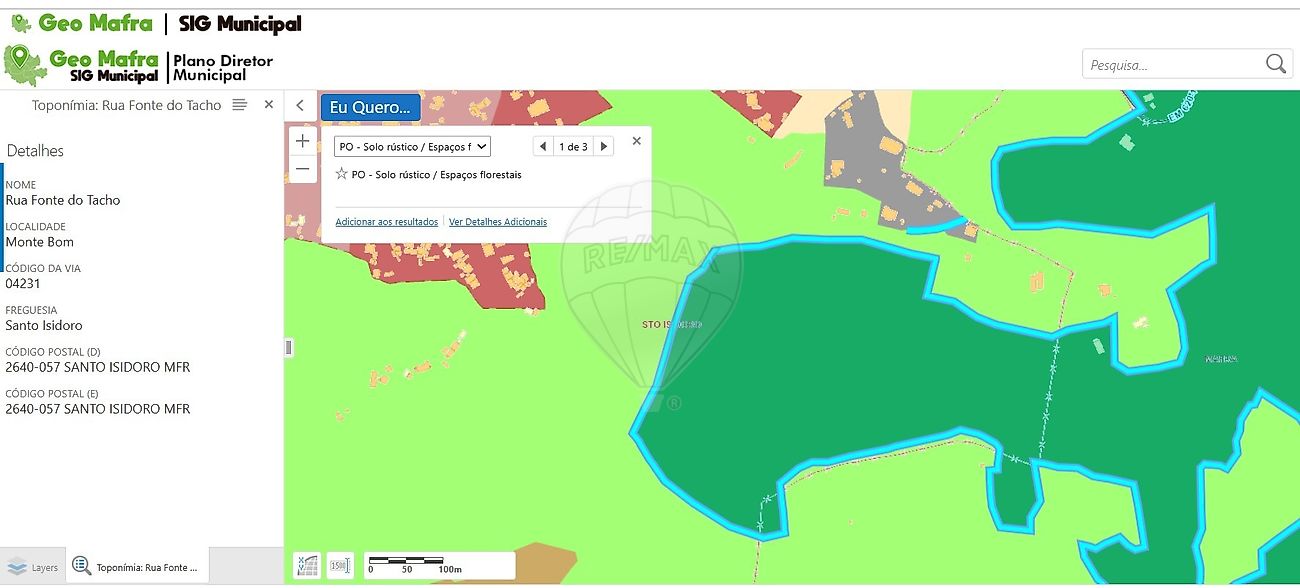Open the PO - Solo rústico layer dropdown
Viewport: 1300px width, 588px height.
click(412, 147)
